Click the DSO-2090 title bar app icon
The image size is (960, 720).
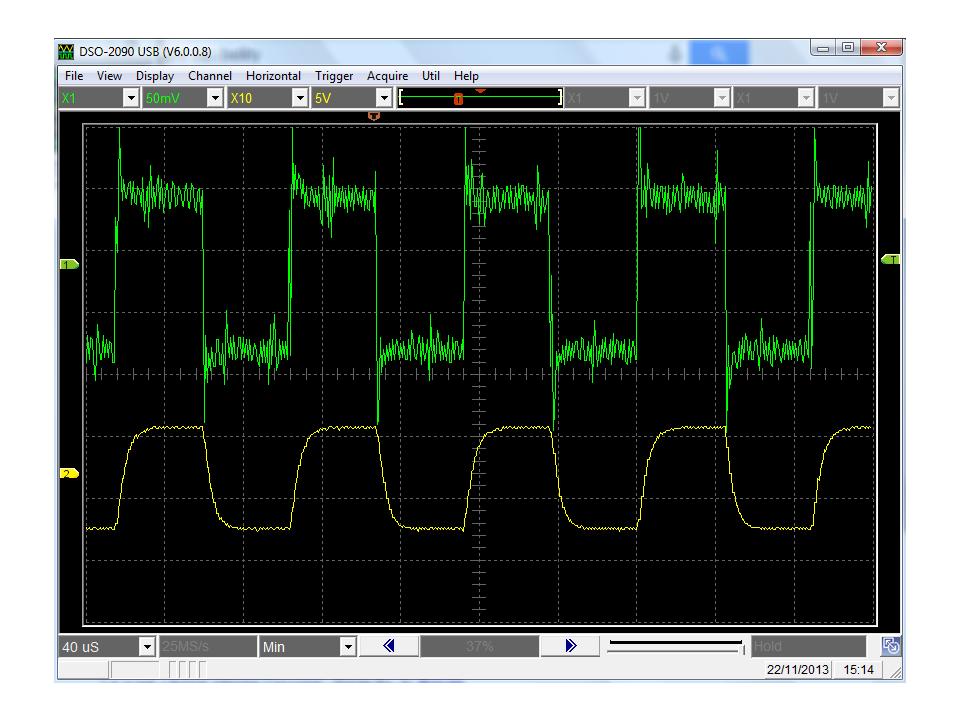point(67,52)
